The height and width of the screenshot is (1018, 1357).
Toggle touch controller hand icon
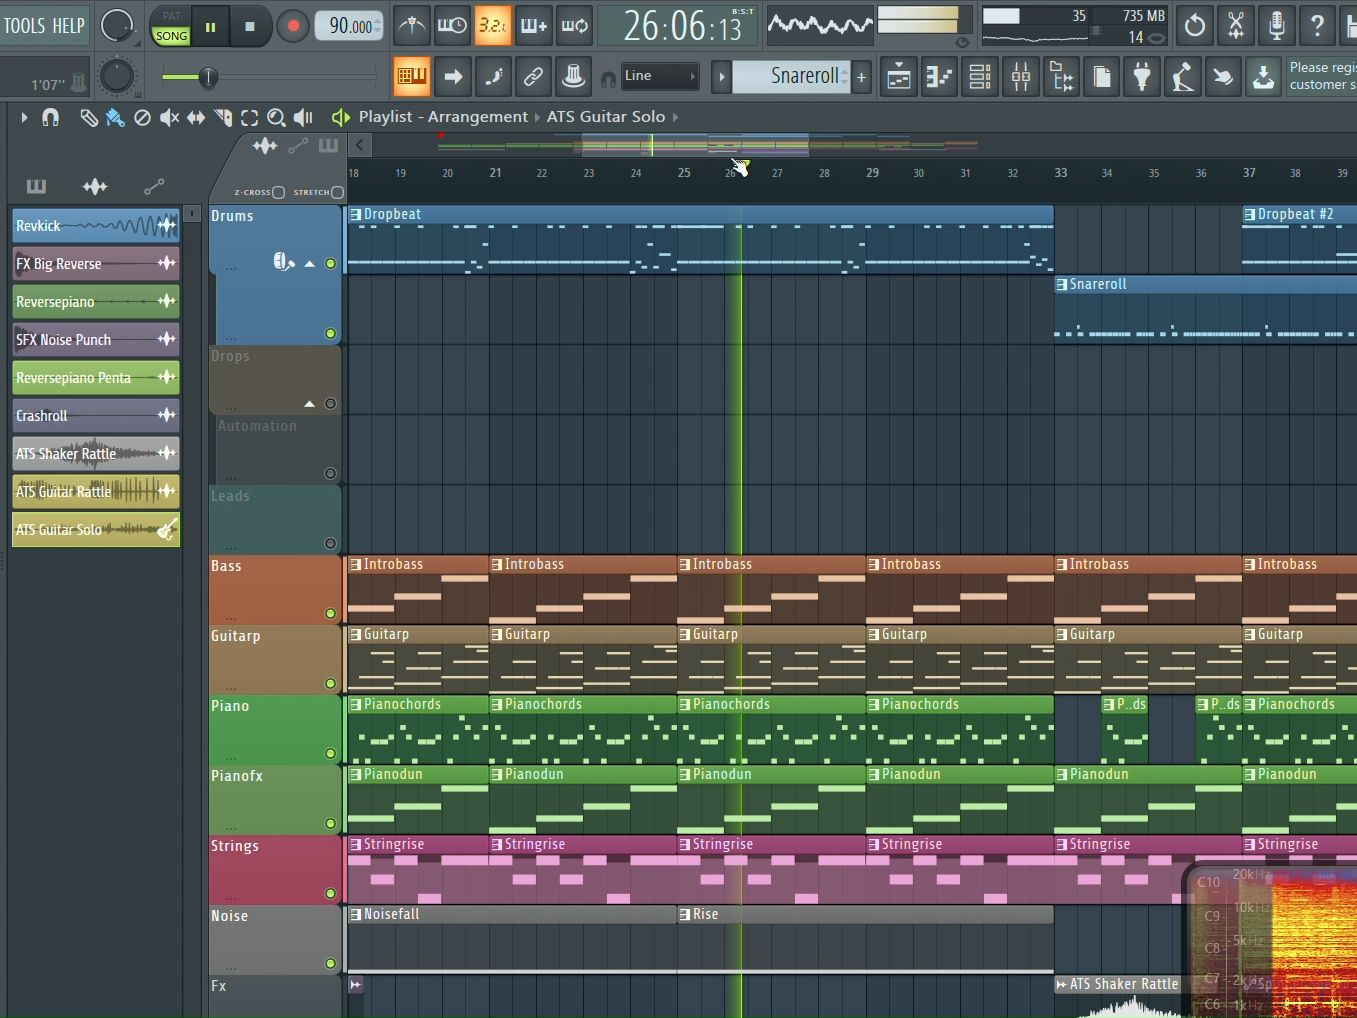1223,77
